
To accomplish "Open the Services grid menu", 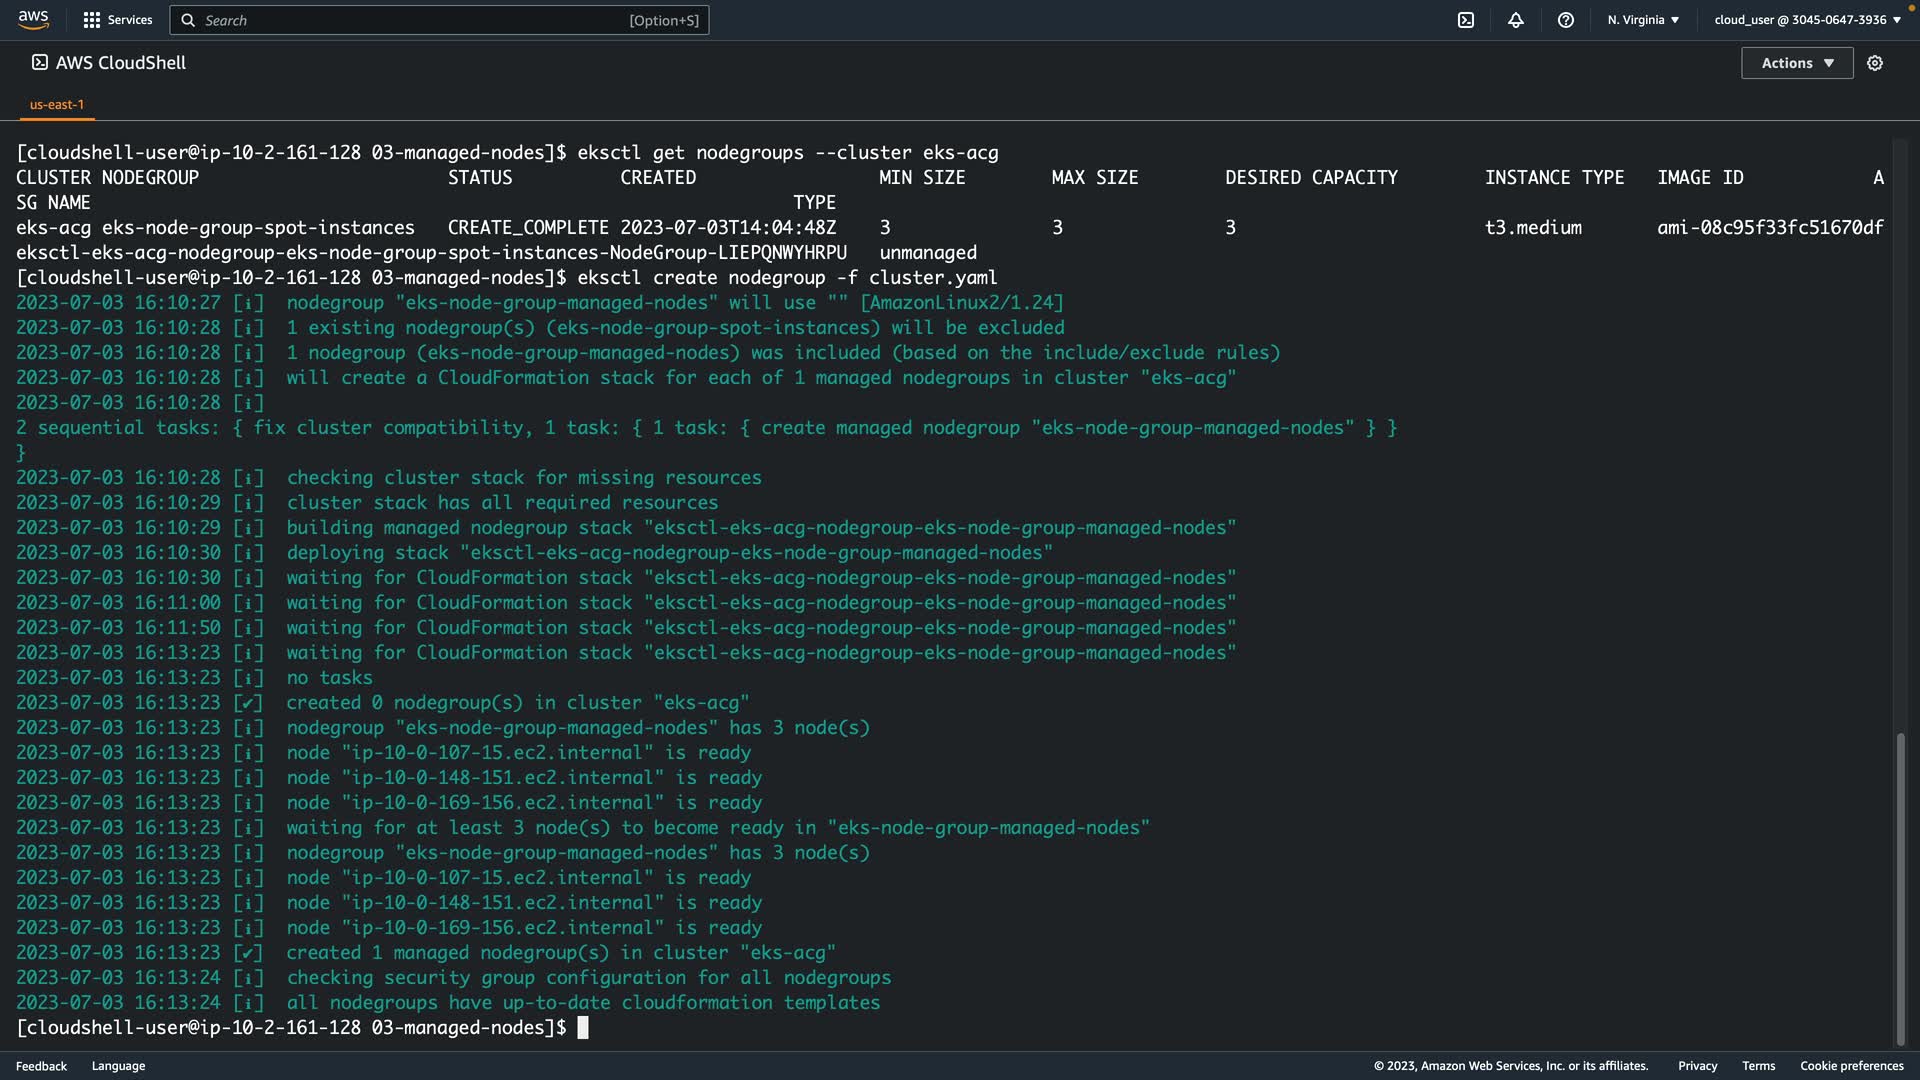I will point(92,20).
